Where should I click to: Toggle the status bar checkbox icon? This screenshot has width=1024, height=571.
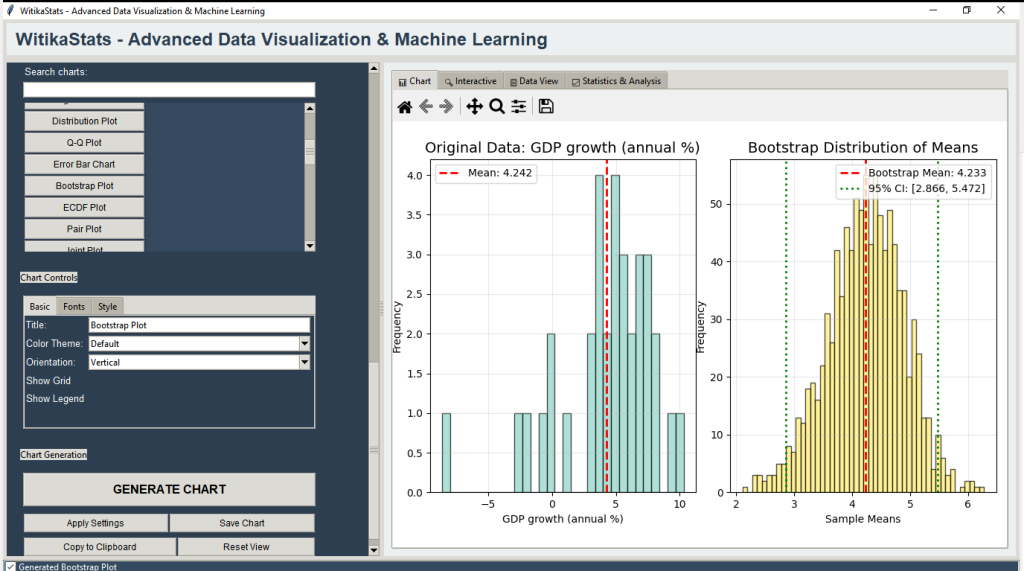coord(10,566)
